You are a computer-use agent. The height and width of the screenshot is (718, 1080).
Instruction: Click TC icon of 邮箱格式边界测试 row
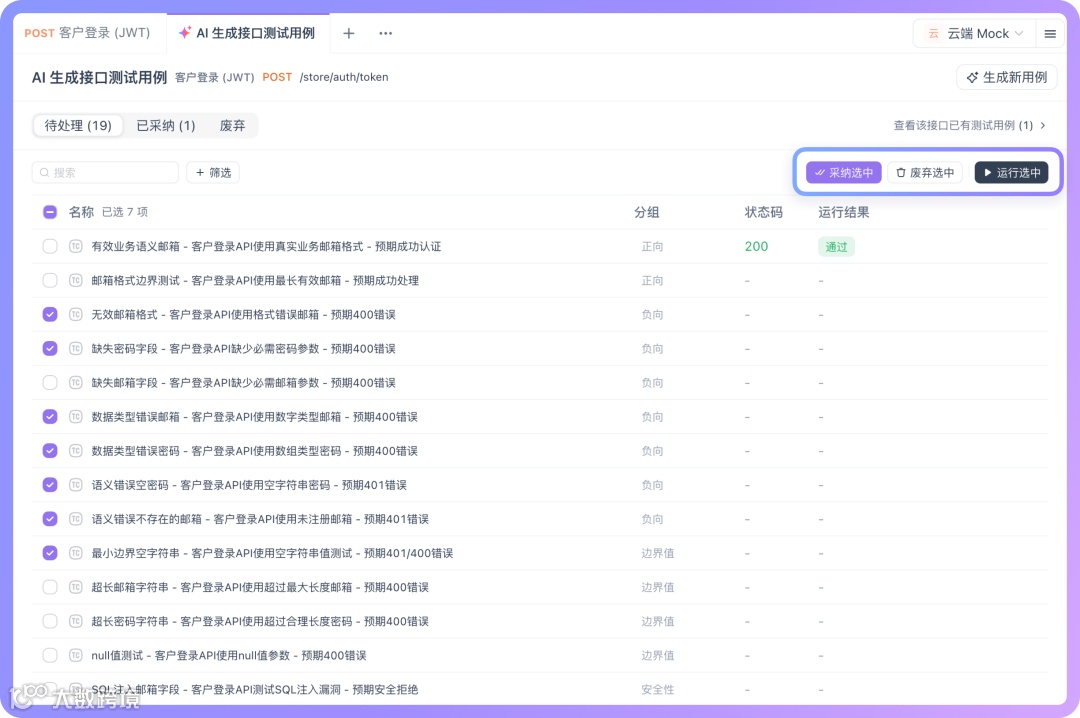pyautogui.click(x=76, y=280)
